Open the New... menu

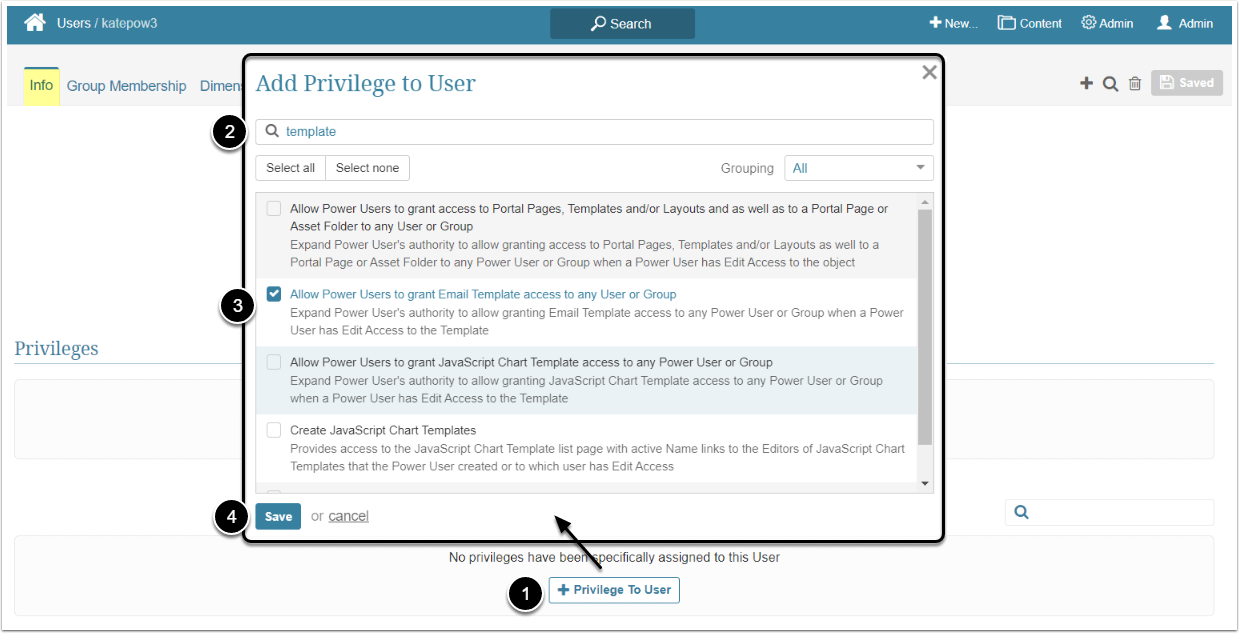click(953, 23)
